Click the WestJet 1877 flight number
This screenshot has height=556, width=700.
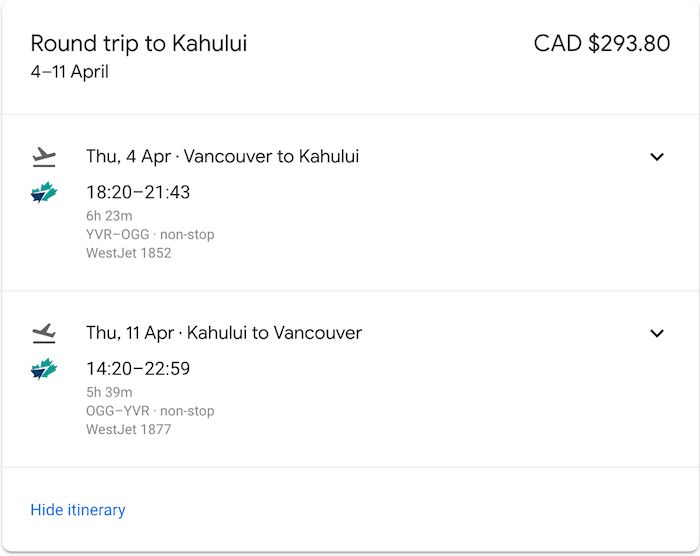point(129,430)
